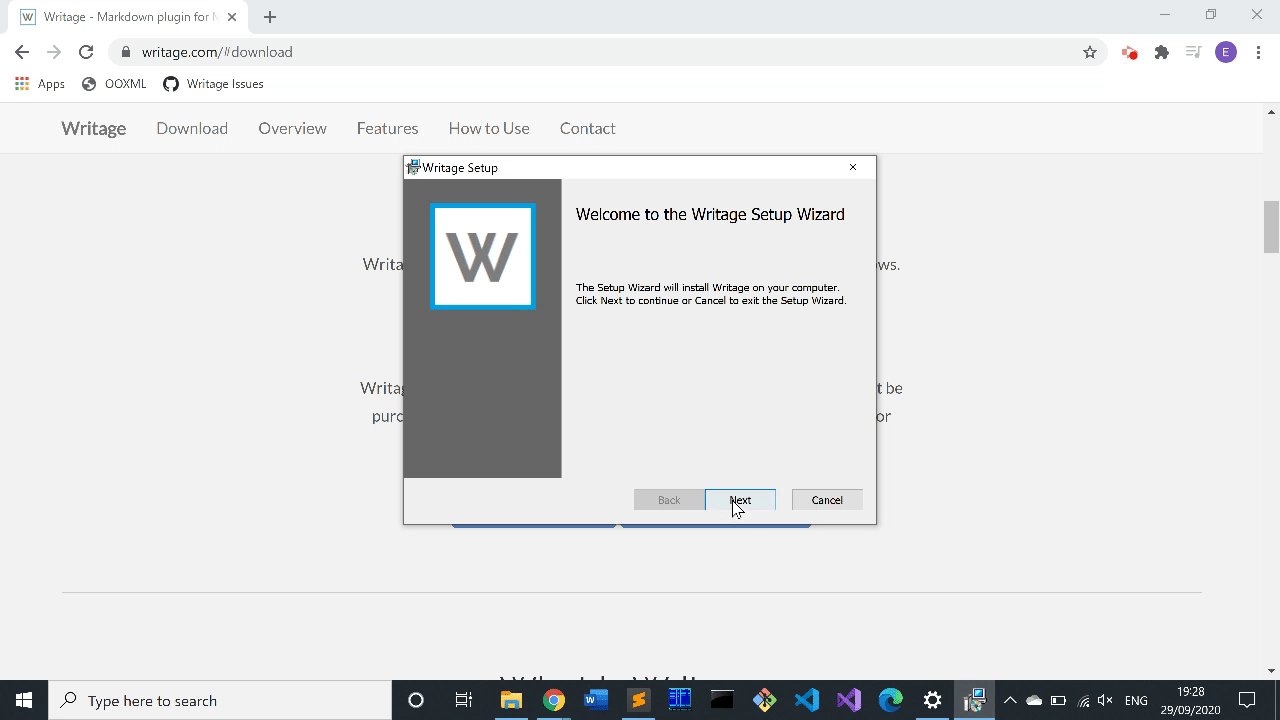Click the battery tray icon

tap(1058, 700)
